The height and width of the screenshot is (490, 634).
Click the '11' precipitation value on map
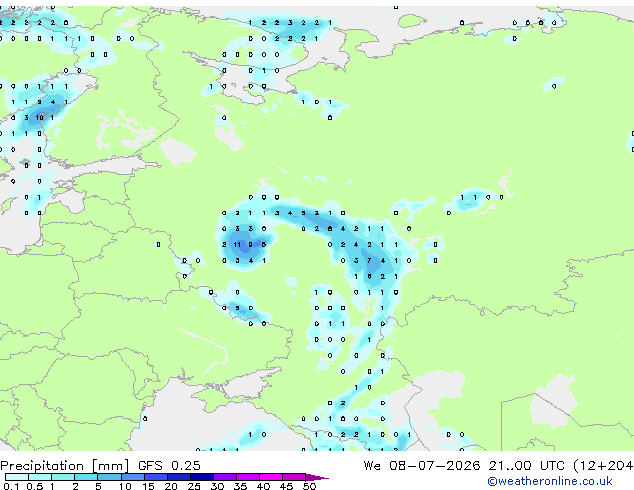[237, 245]
